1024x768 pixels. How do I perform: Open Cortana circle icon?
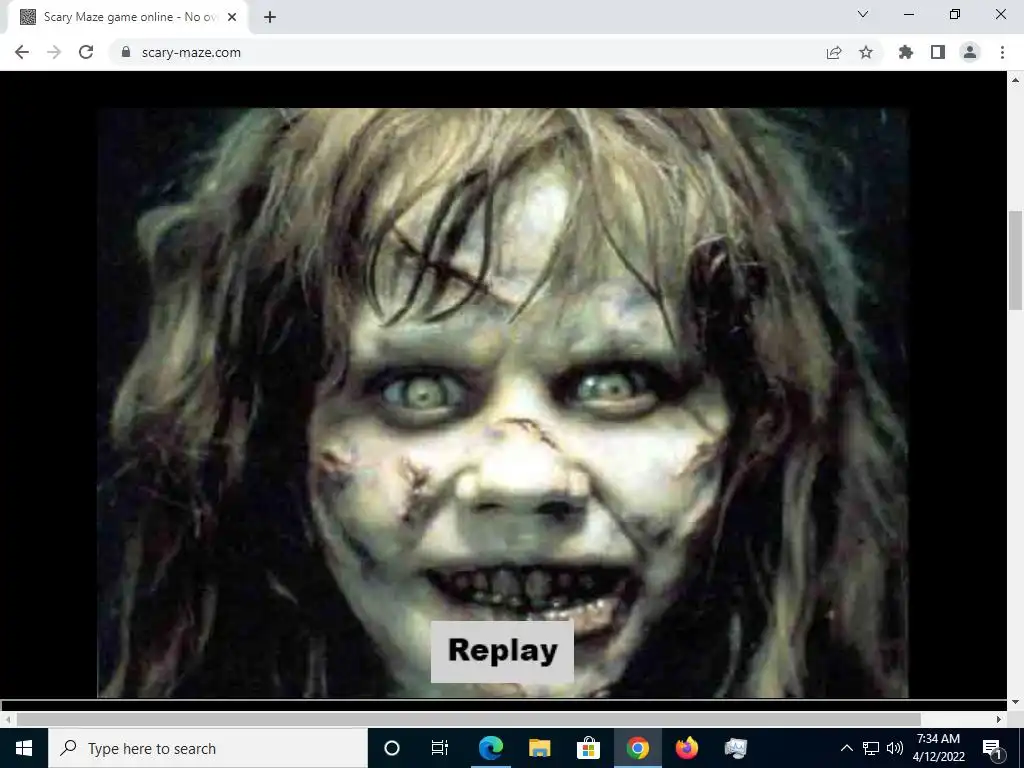[392, 748]
